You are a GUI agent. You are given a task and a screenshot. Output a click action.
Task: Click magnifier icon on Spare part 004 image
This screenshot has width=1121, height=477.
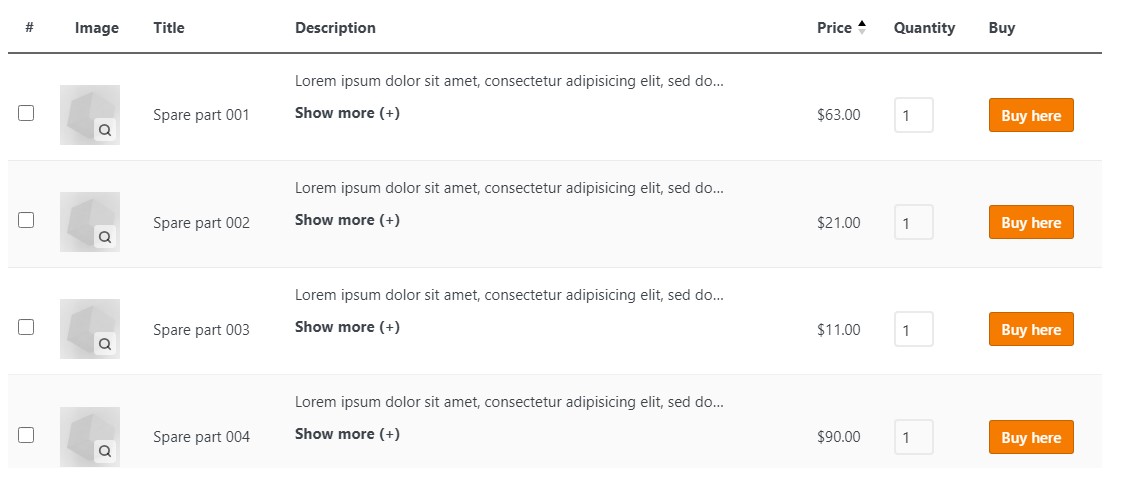tap(105, 452)
